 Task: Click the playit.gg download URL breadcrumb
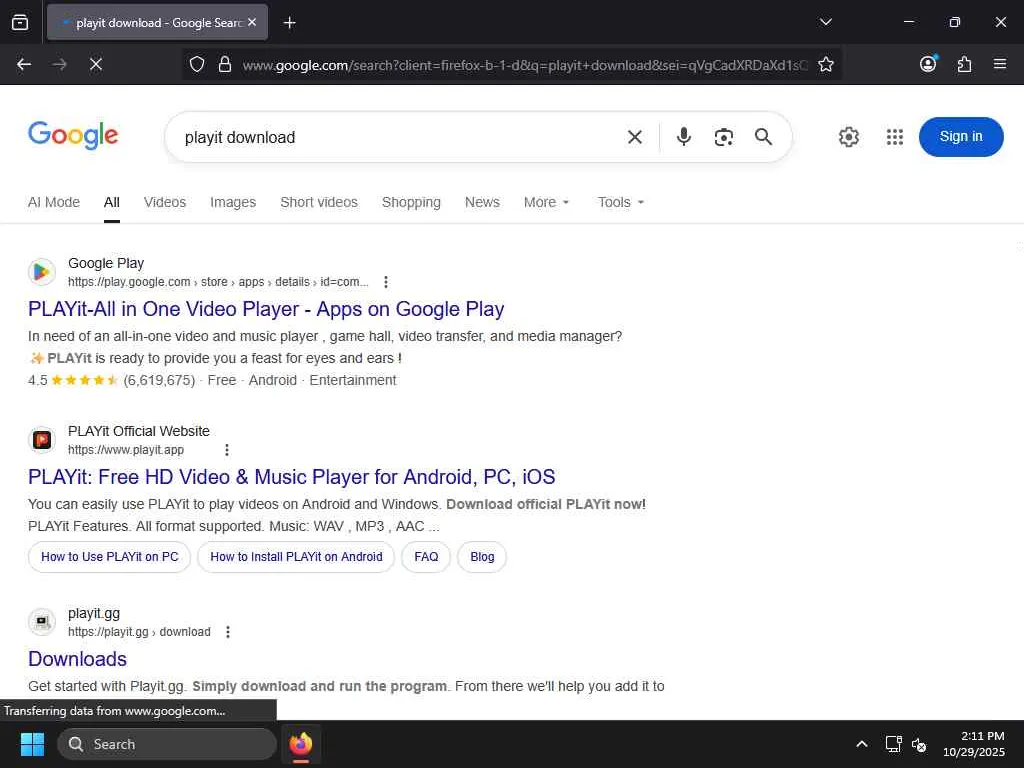(139, 632)
